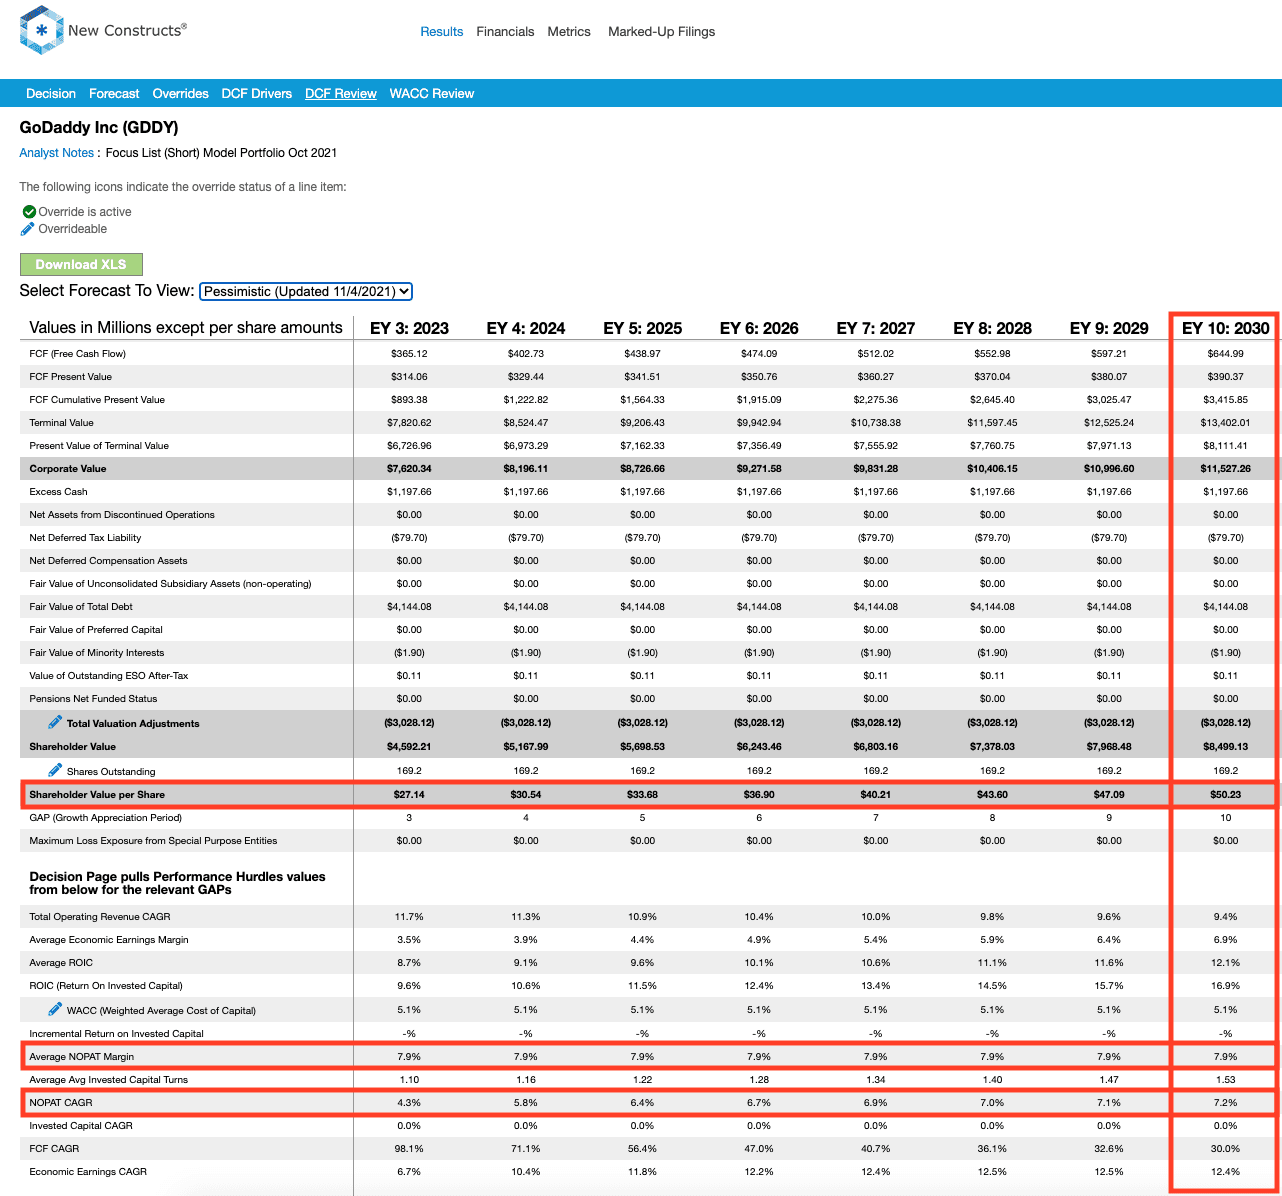This screenshot has height=1196, width=1282.
Task: Click the Economic Earnings CAGR label
Action: [88, 1172]
